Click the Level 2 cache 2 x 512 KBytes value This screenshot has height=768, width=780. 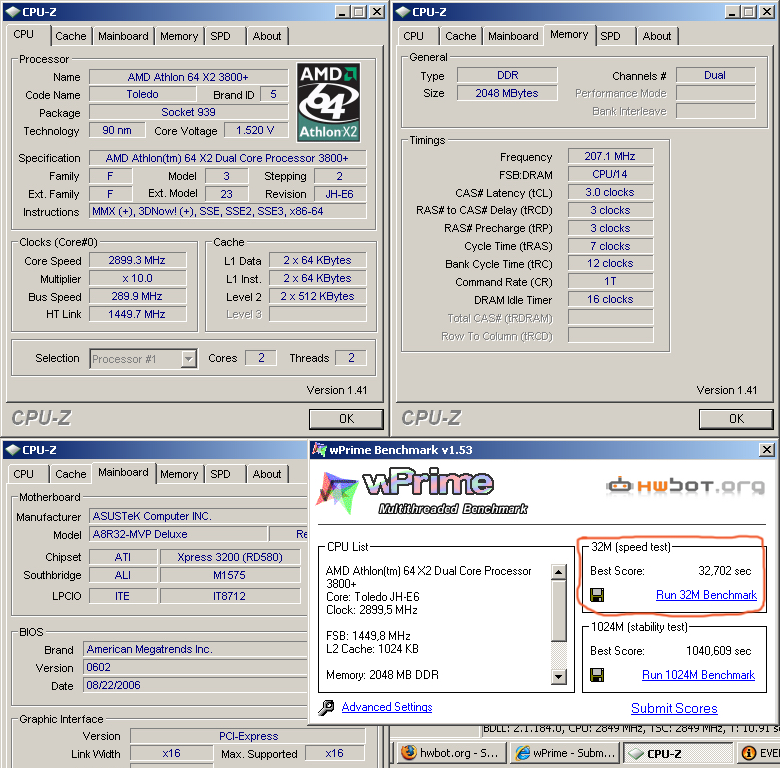pyautogui.click(x=318, y=296)
